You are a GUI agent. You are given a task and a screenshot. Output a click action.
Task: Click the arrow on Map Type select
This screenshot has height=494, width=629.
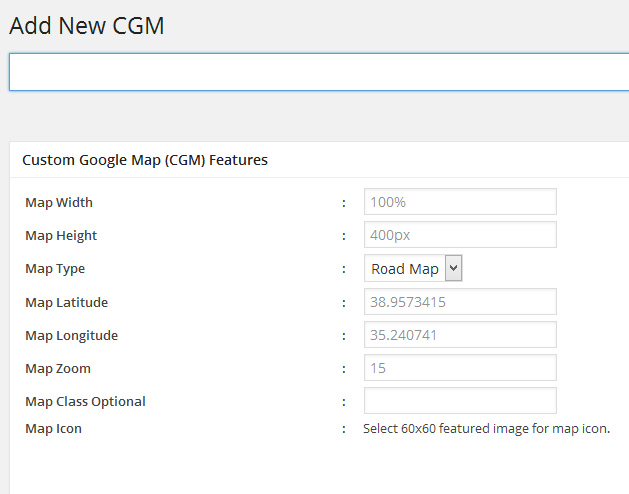click(x=453, y=268)
